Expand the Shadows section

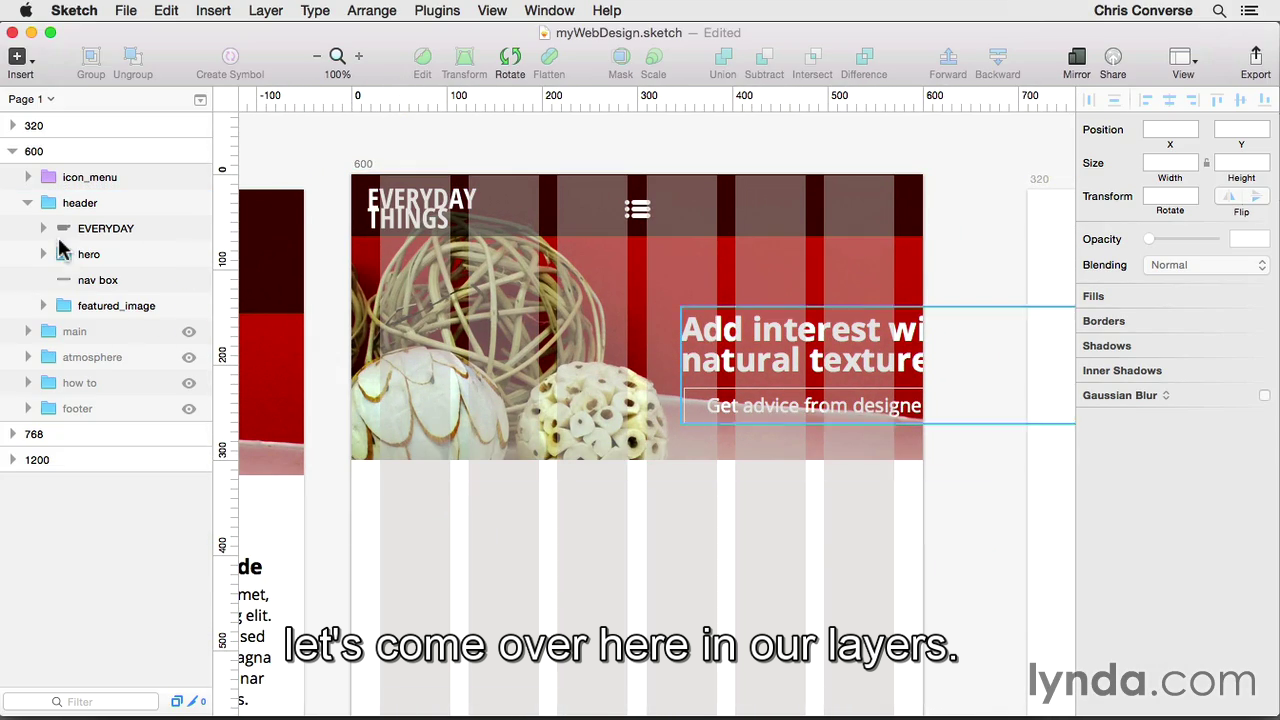tap(1107, 346)
